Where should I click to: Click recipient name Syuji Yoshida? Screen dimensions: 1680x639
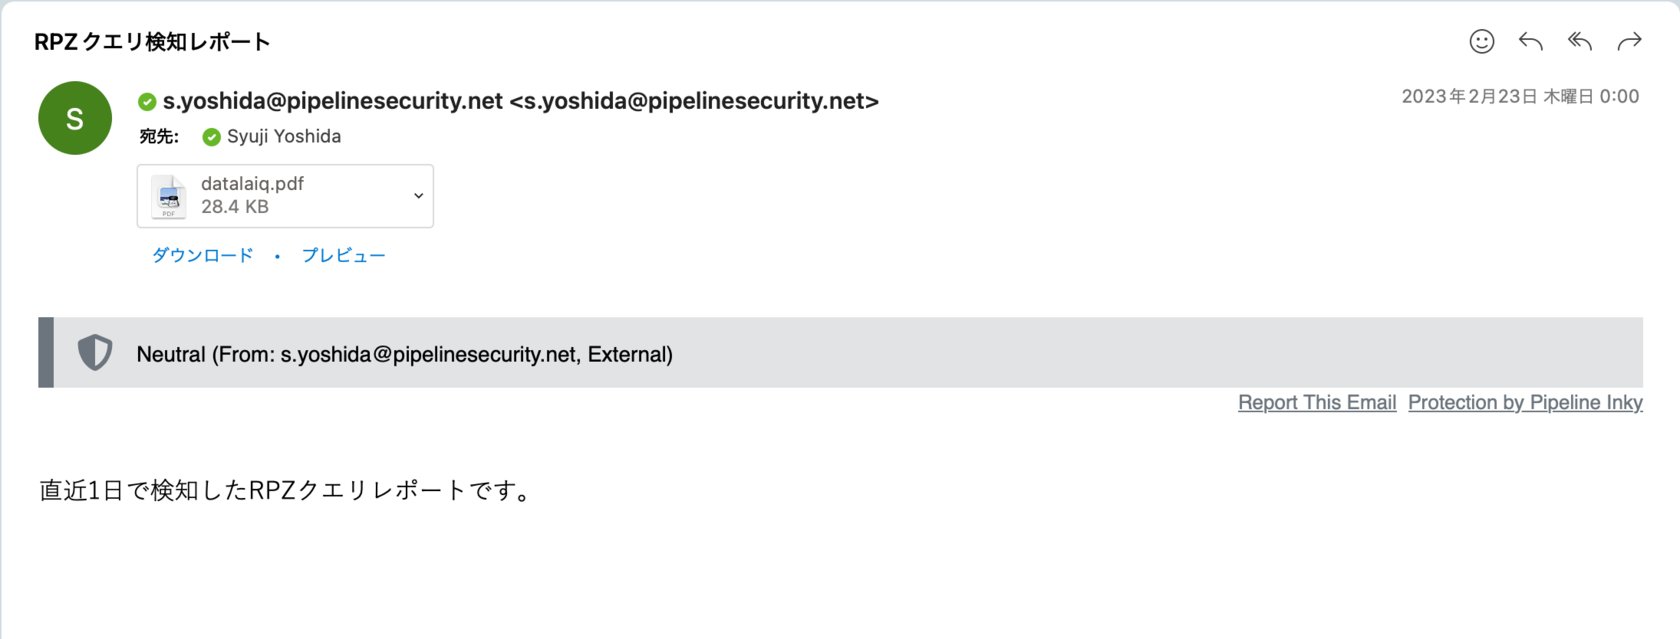point(284,136)
